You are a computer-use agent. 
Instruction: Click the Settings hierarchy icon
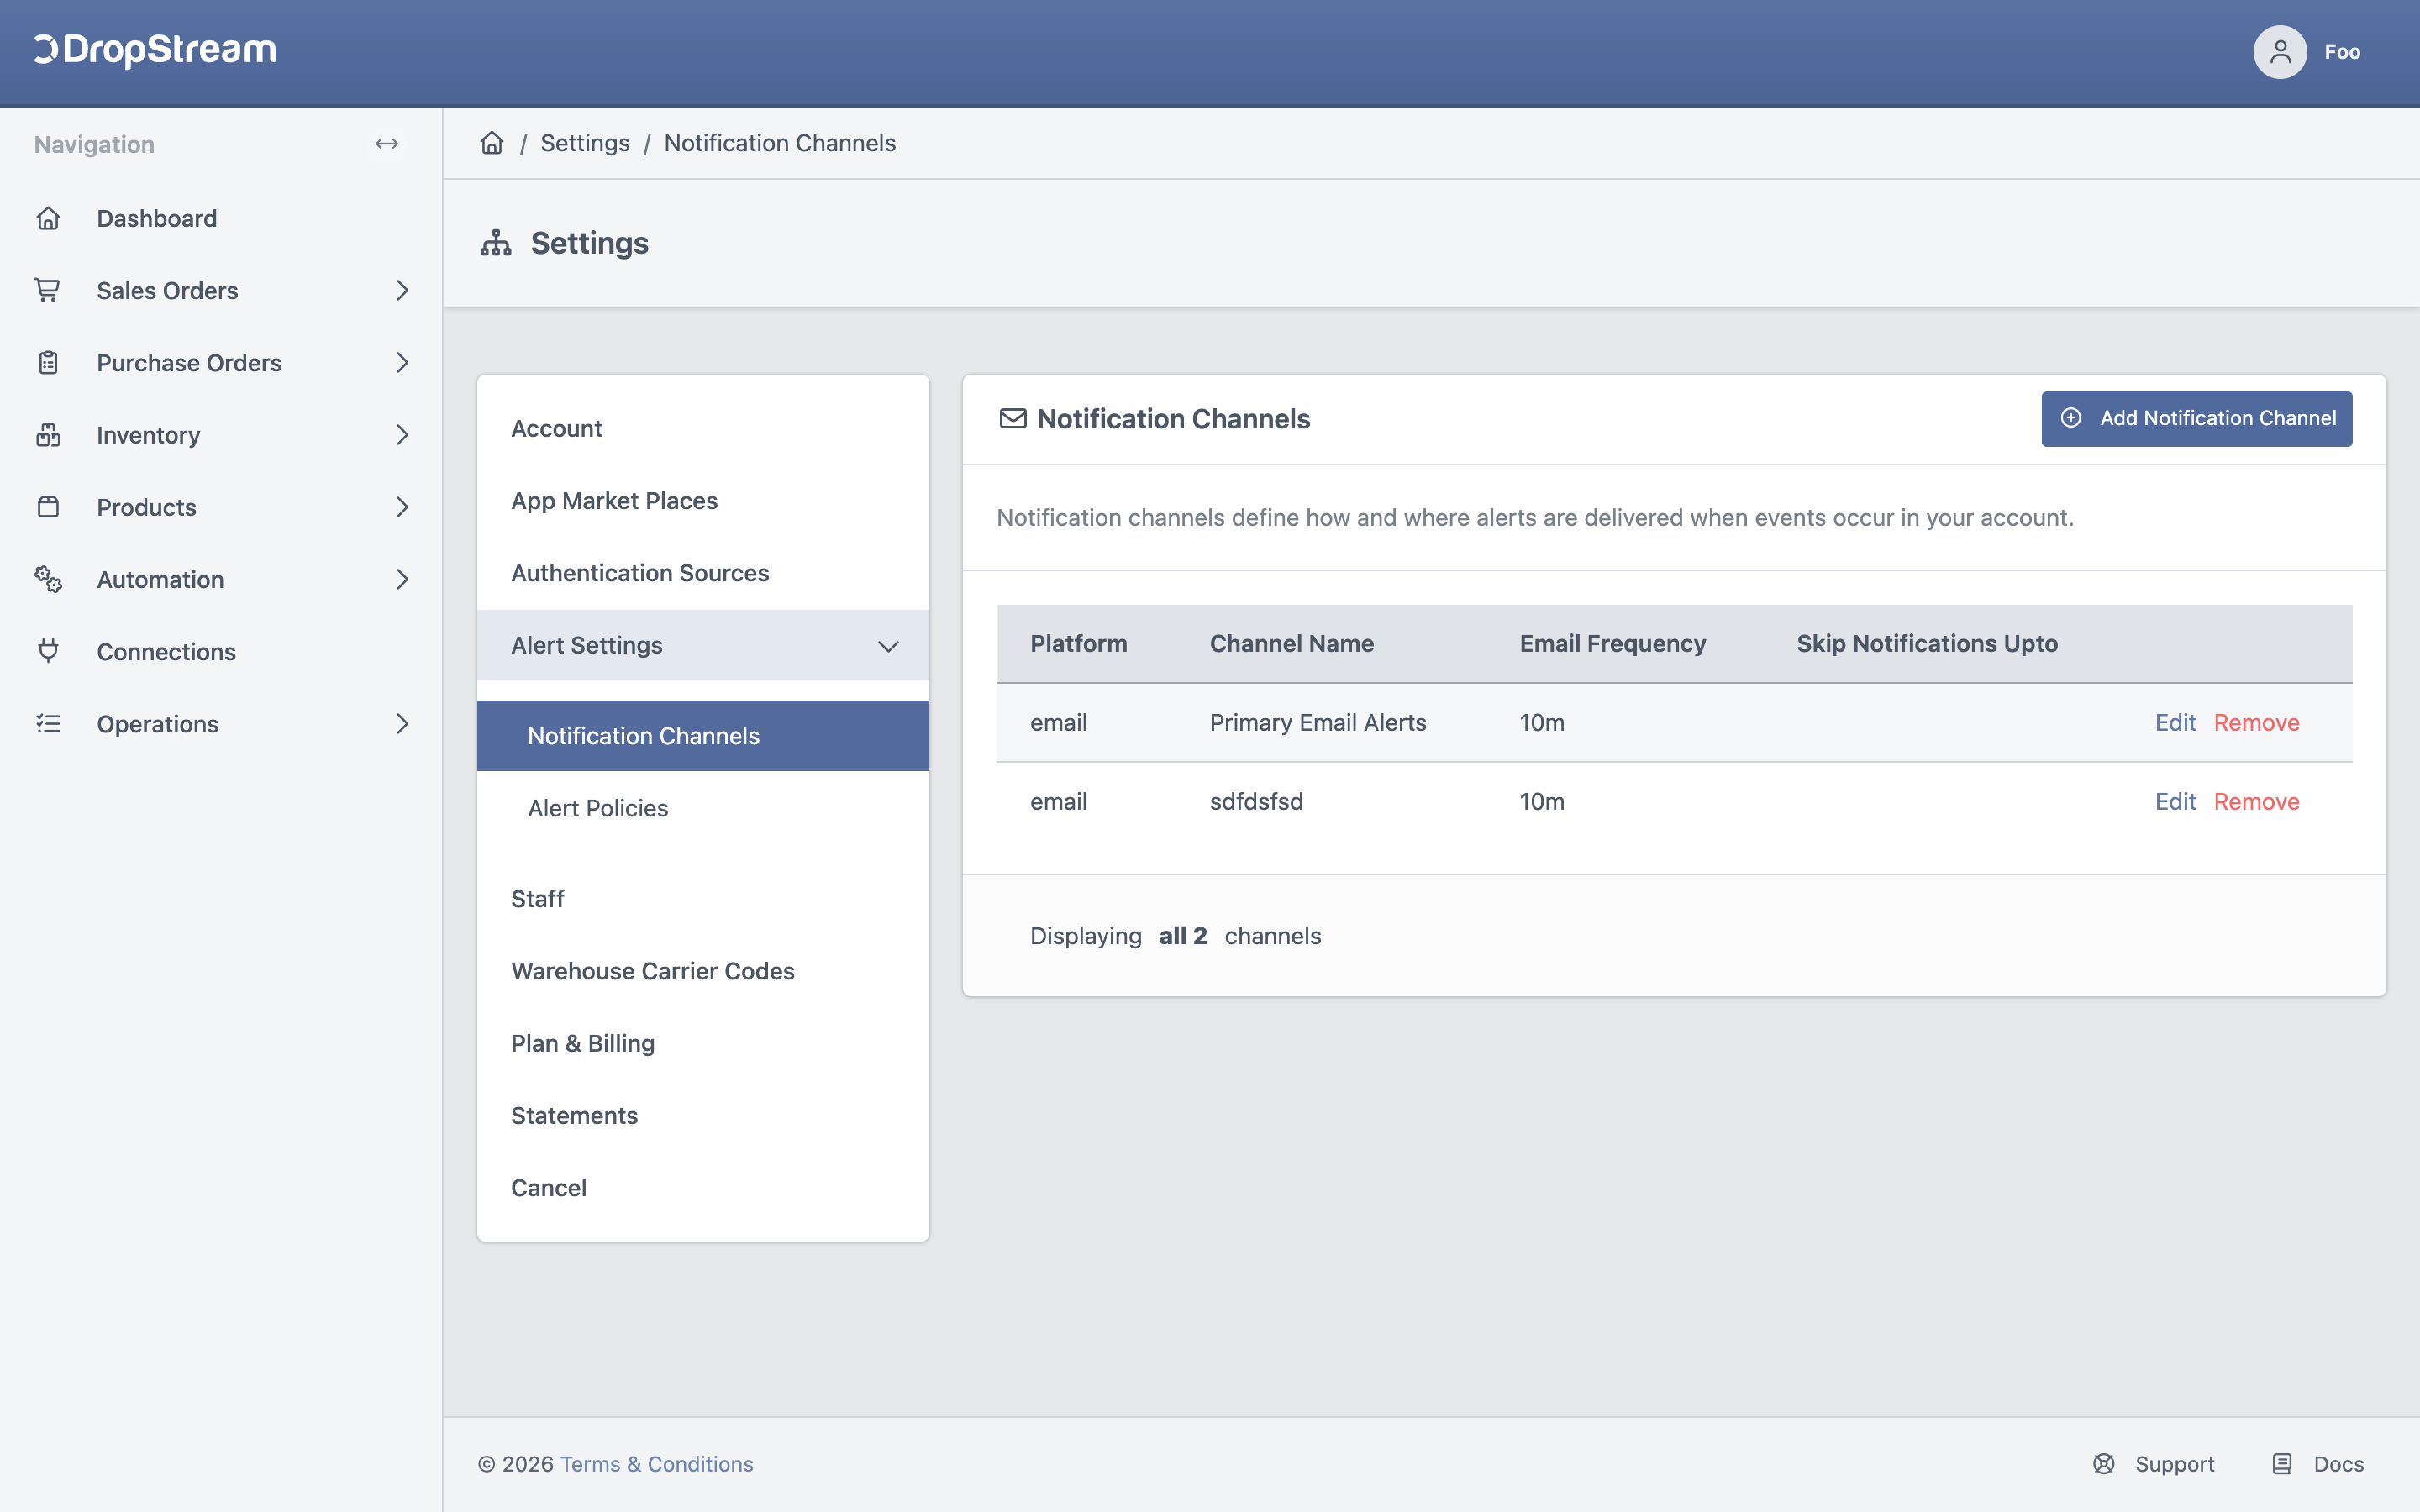point(496,243)
